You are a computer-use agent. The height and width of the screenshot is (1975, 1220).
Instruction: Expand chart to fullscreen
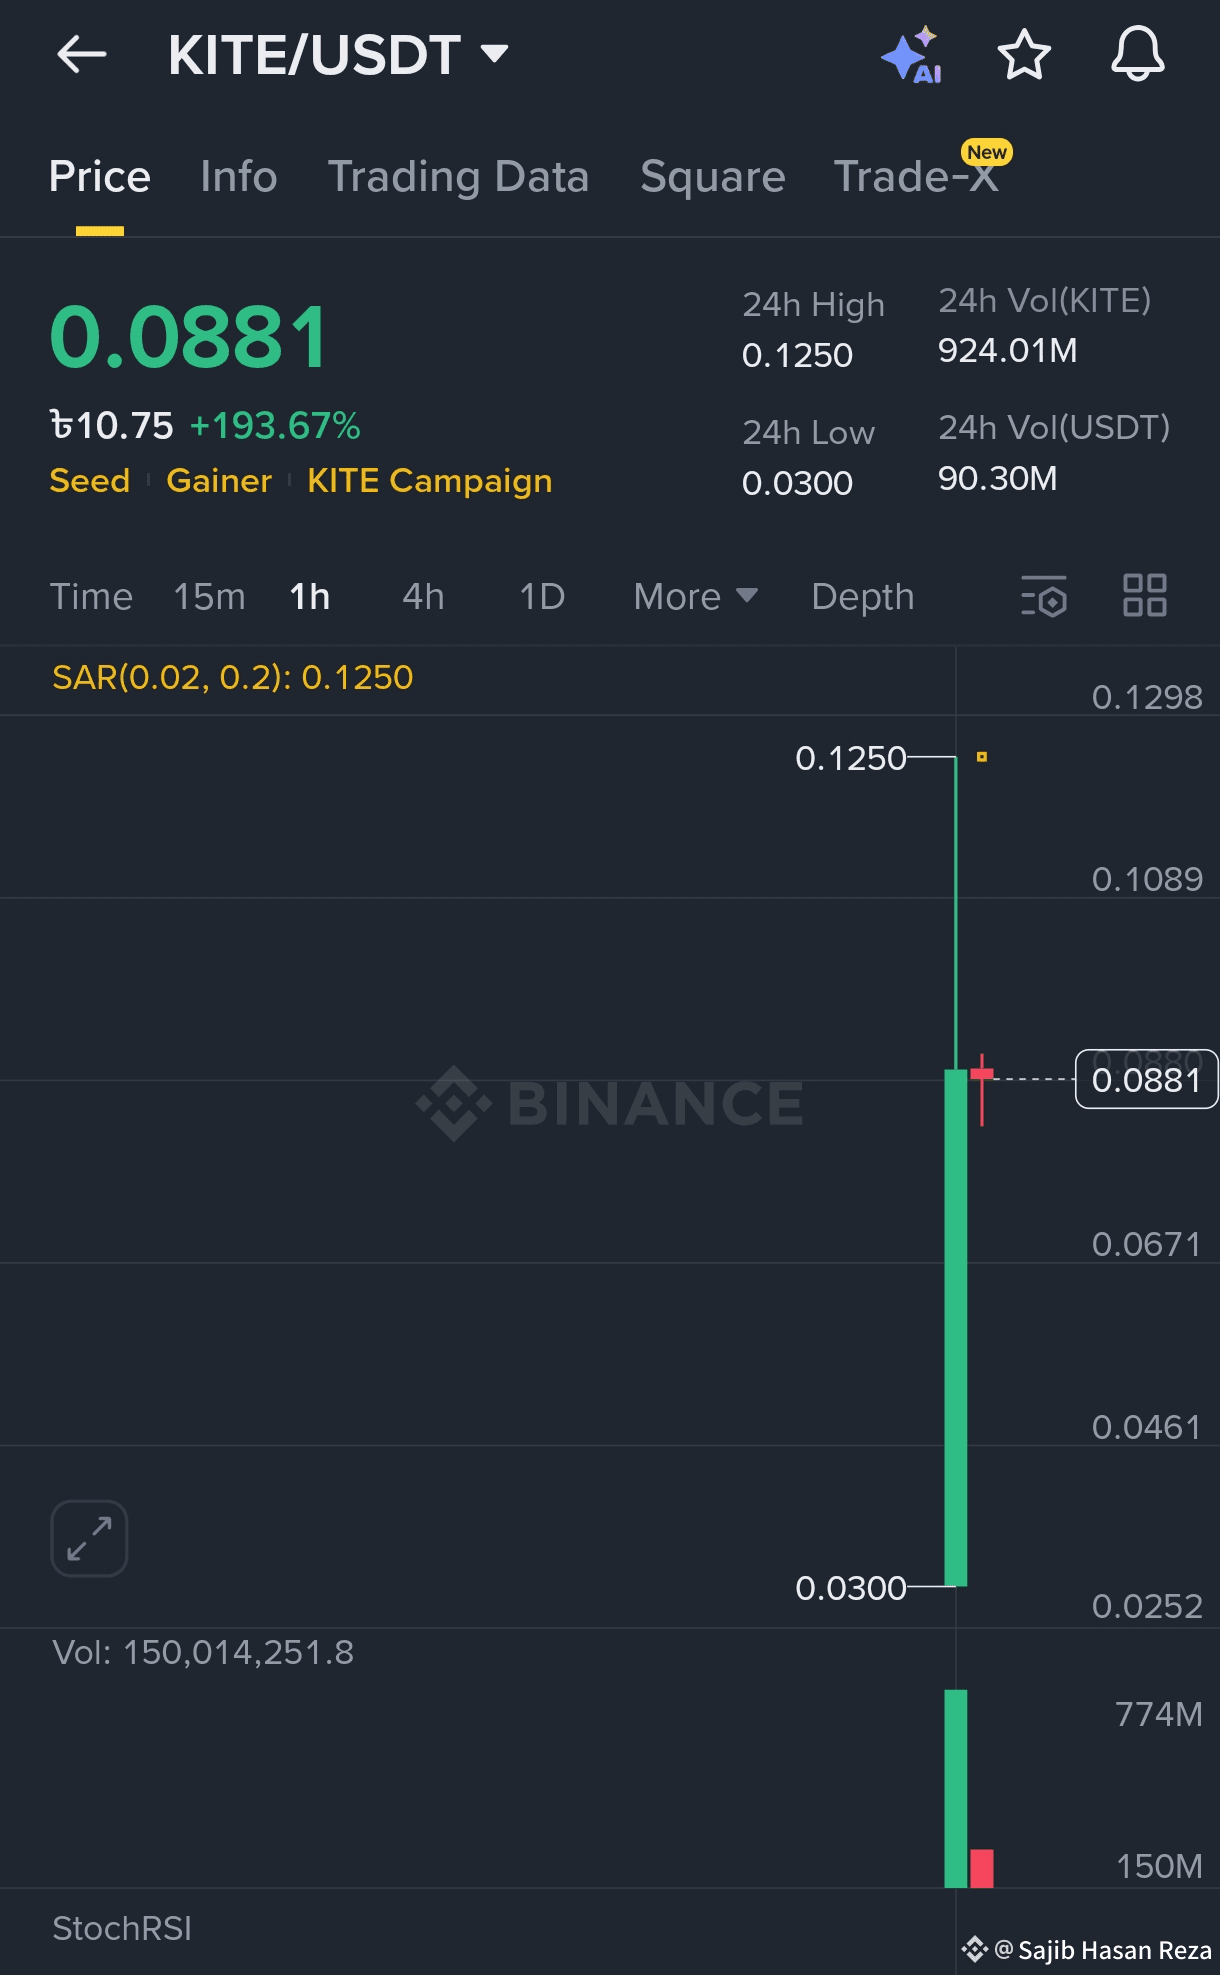click(x=89, y=1538)
